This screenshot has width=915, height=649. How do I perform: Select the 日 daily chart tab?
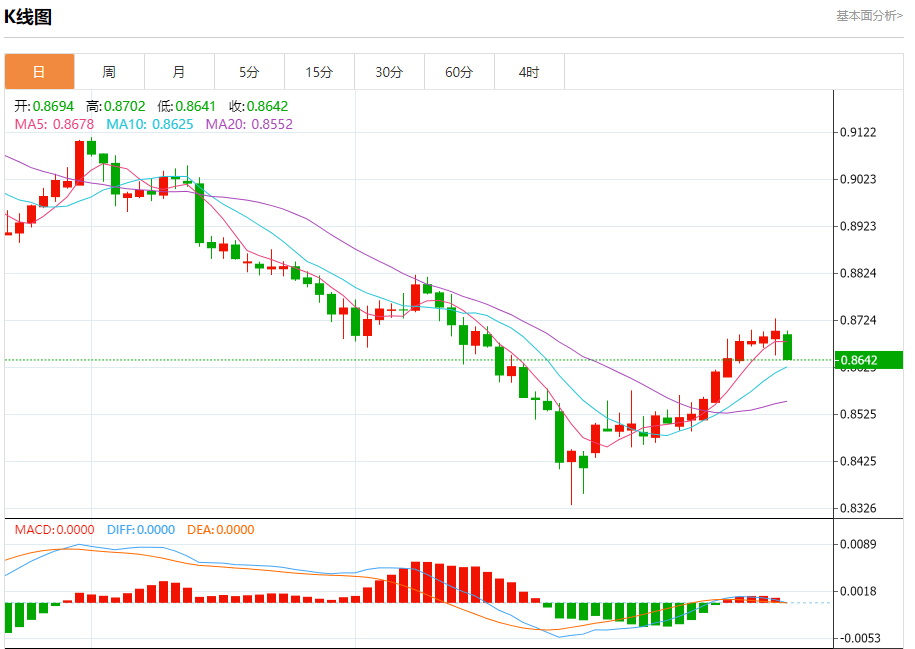coord(39,72)
